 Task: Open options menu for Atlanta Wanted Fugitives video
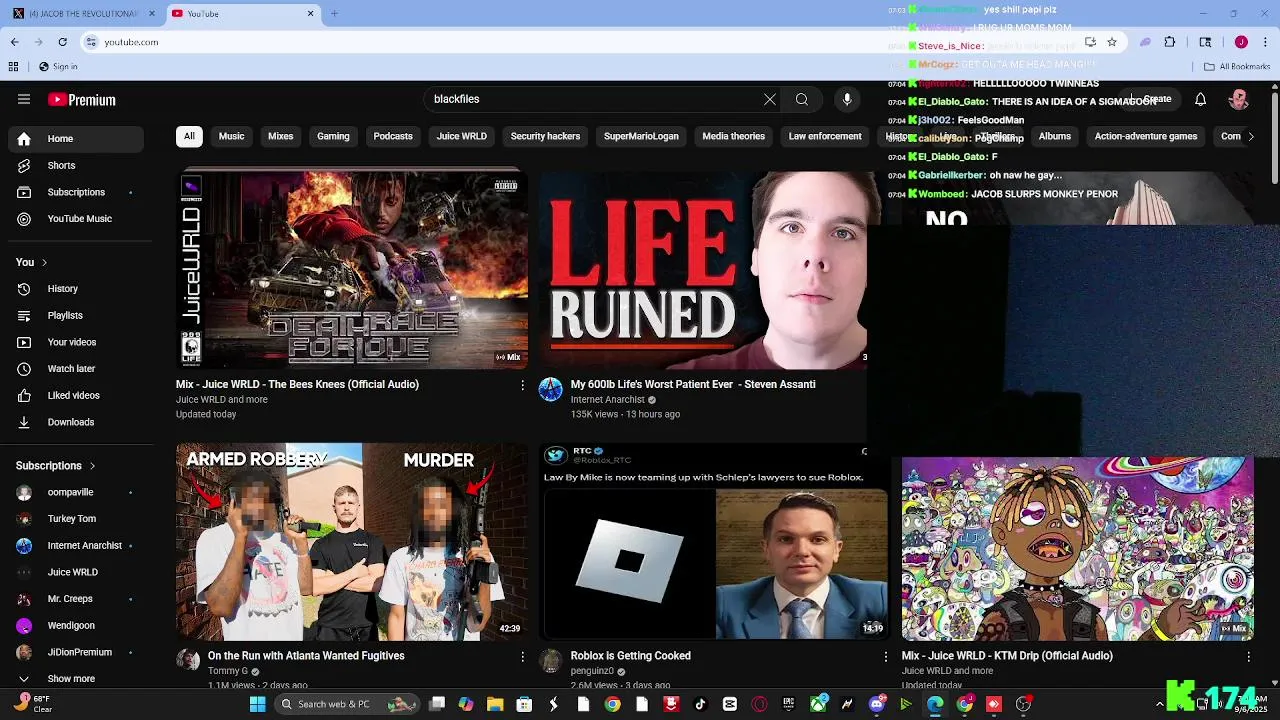[522, 657]
